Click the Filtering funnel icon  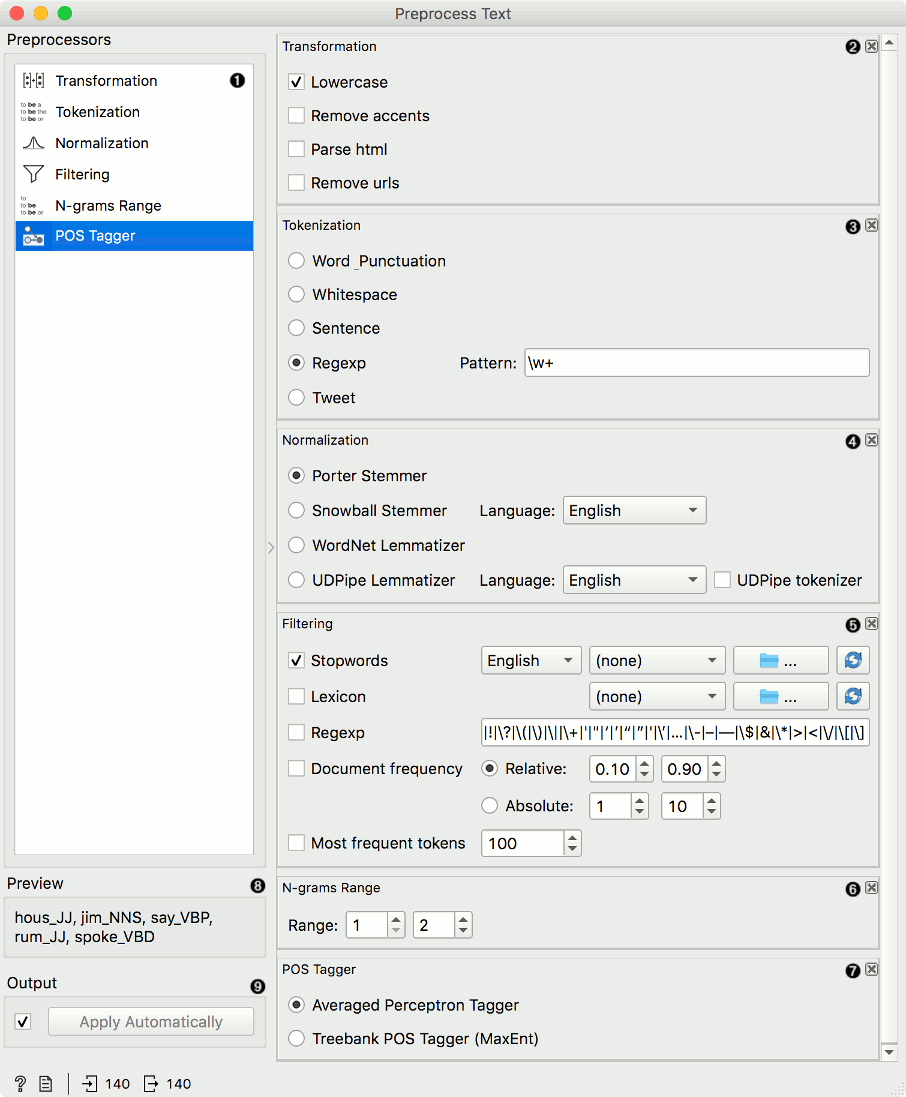[33, 175]
